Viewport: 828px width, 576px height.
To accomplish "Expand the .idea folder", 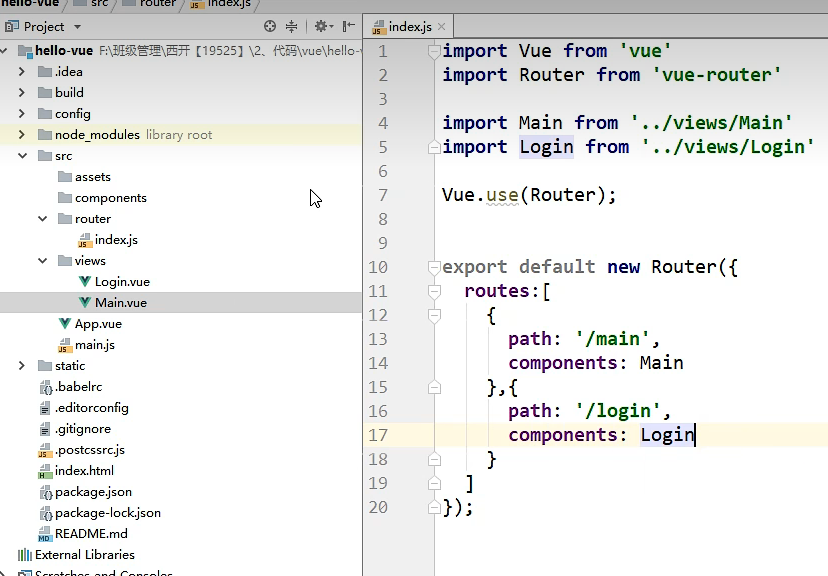I will pyautogui.click(x=22, y=71).
